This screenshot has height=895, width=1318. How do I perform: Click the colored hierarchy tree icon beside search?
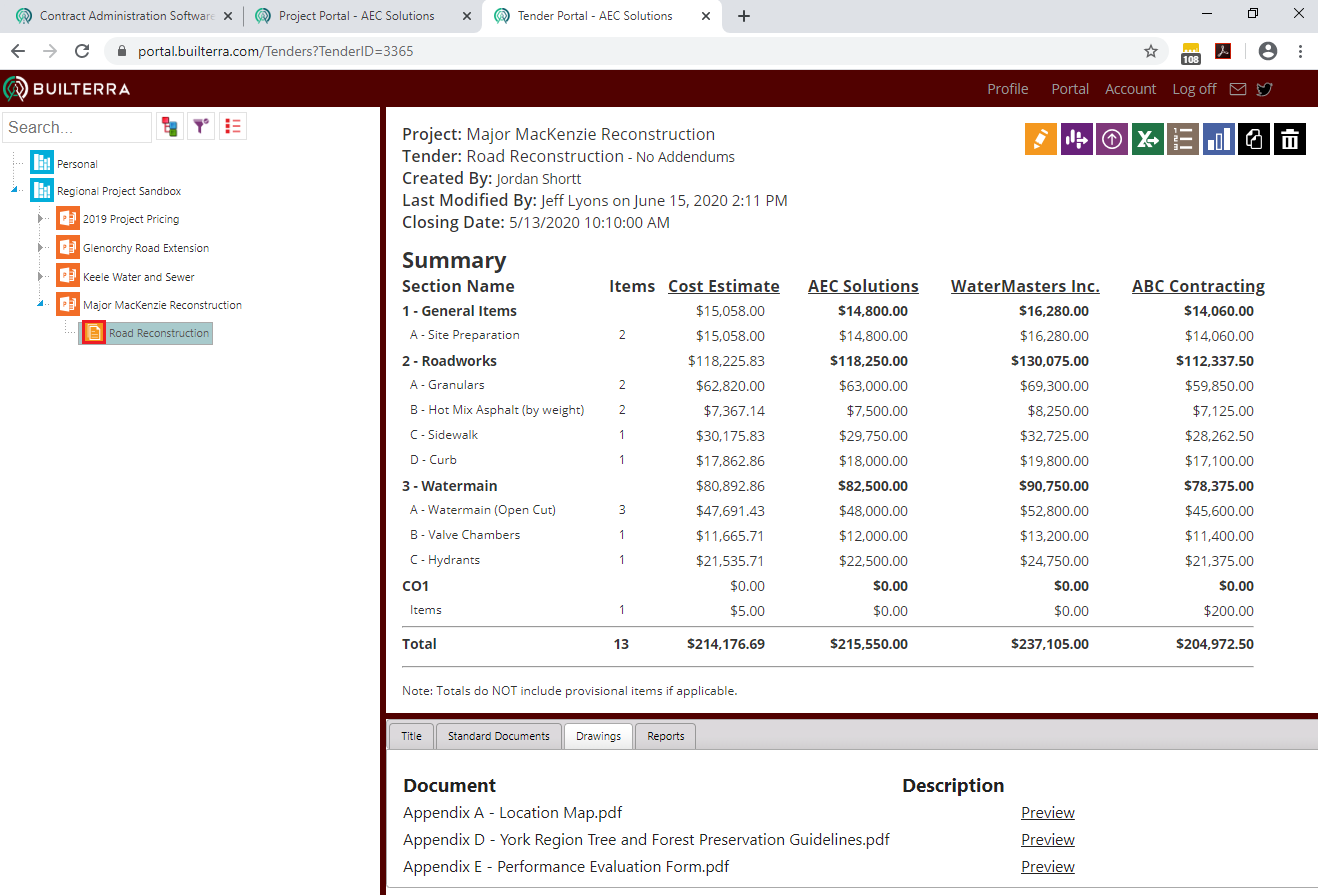click(170, 127)
